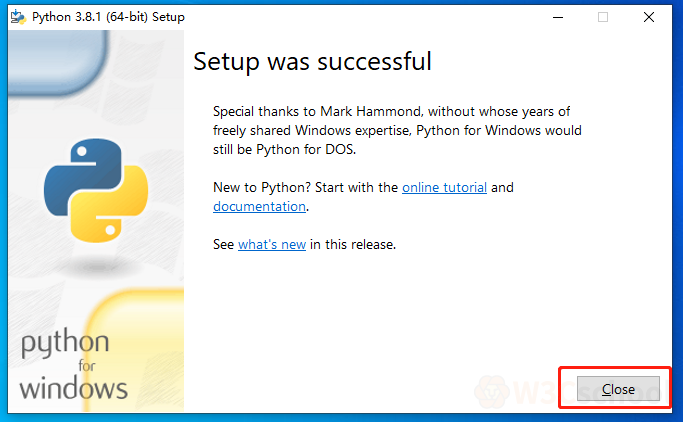
Task: Click the "Python 3.8.1 (64-bit) Setup" title text
Action: point(108,17)
